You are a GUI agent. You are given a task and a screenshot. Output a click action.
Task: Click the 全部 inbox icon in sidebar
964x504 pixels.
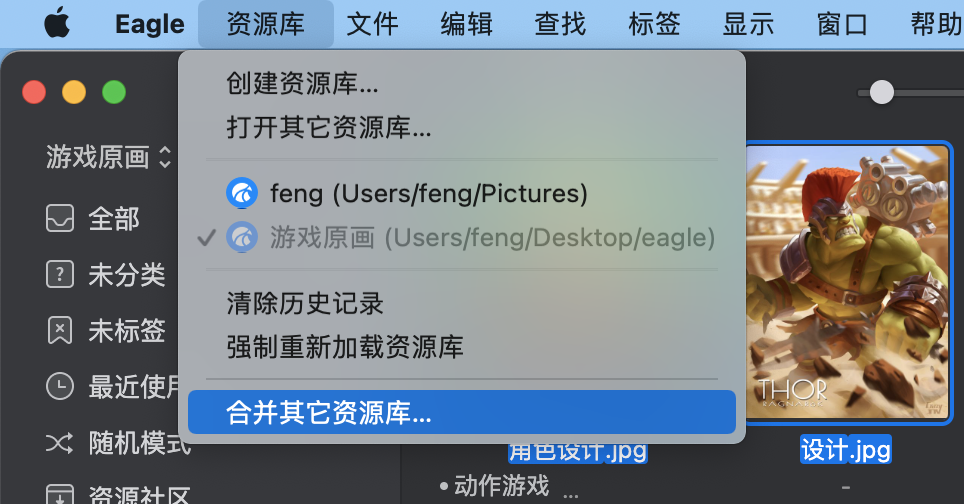[60, 218]
